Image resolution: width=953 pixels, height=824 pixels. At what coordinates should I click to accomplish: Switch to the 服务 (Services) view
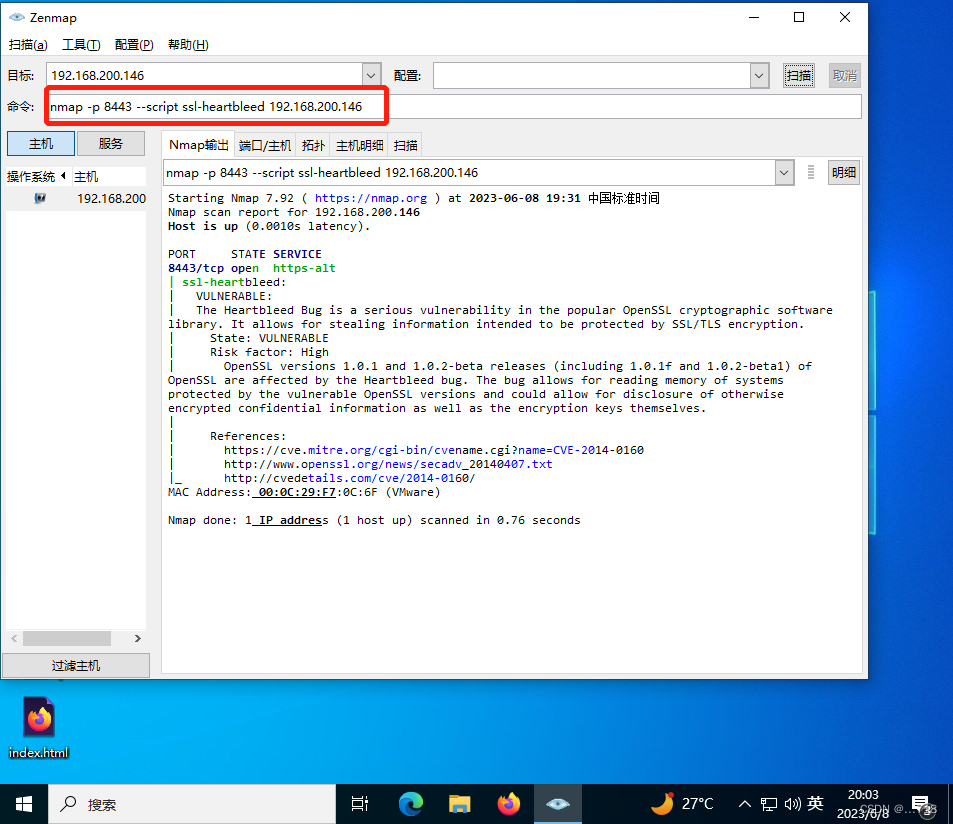point(110,143)
